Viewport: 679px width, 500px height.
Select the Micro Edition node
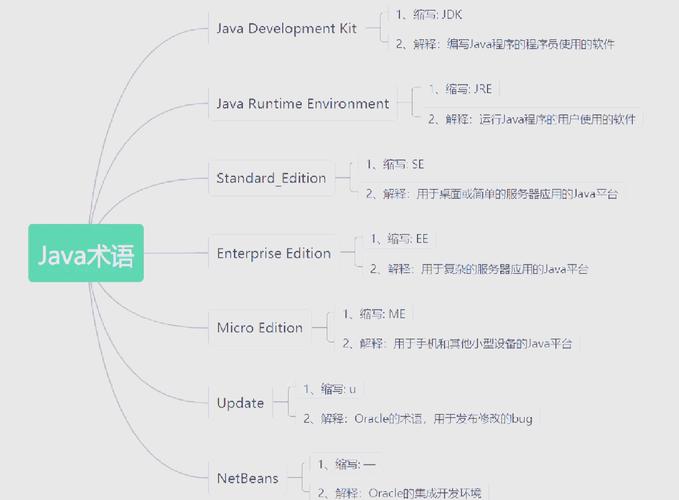click(259, 328)
